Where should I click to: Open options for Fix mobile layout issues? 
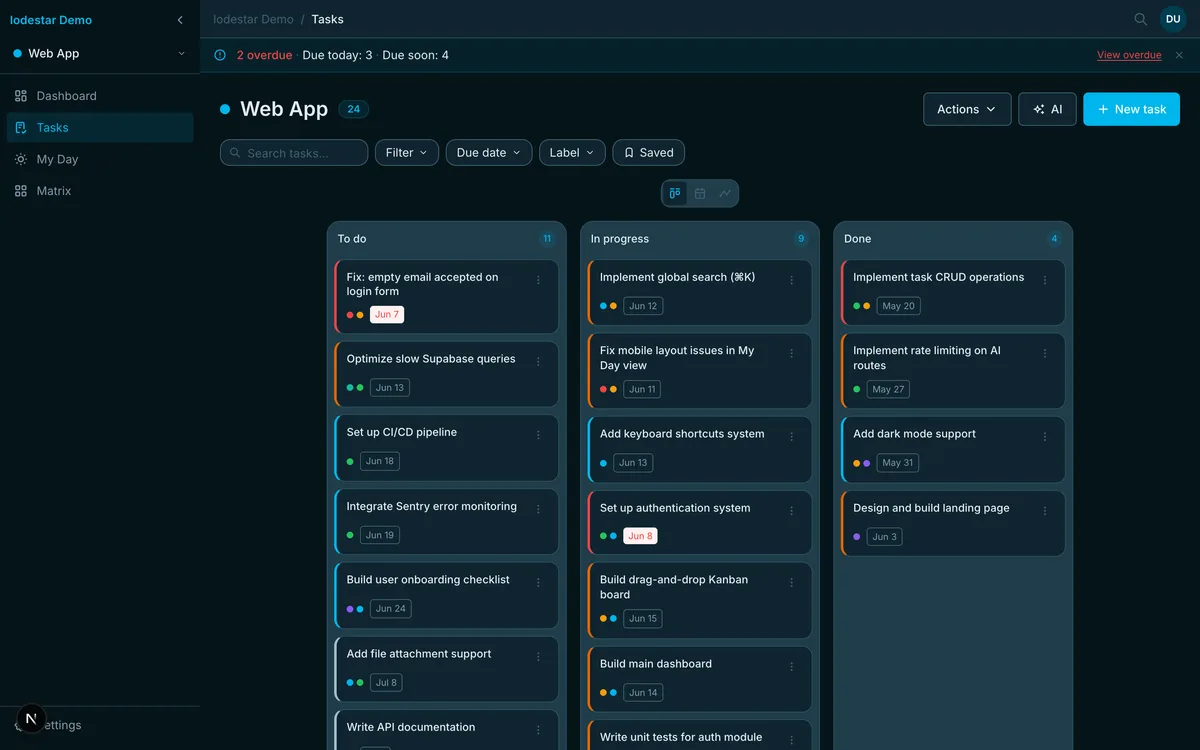[x=792, y=353]
